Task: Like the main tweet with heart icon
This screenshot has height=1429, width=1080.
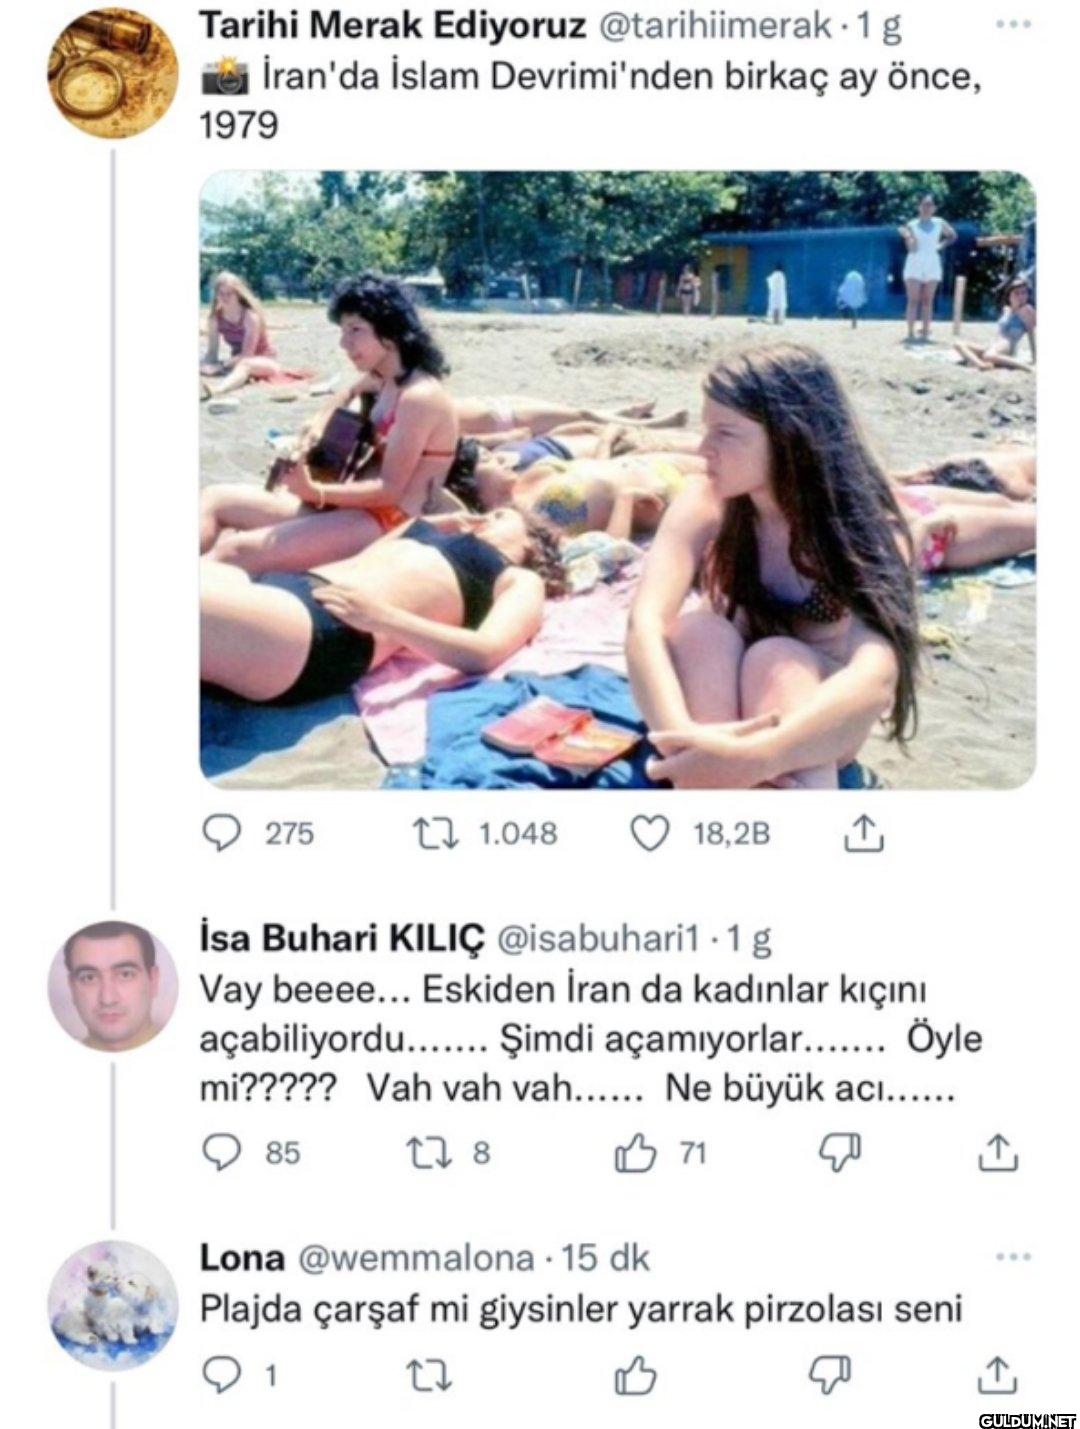Action: 650,833
